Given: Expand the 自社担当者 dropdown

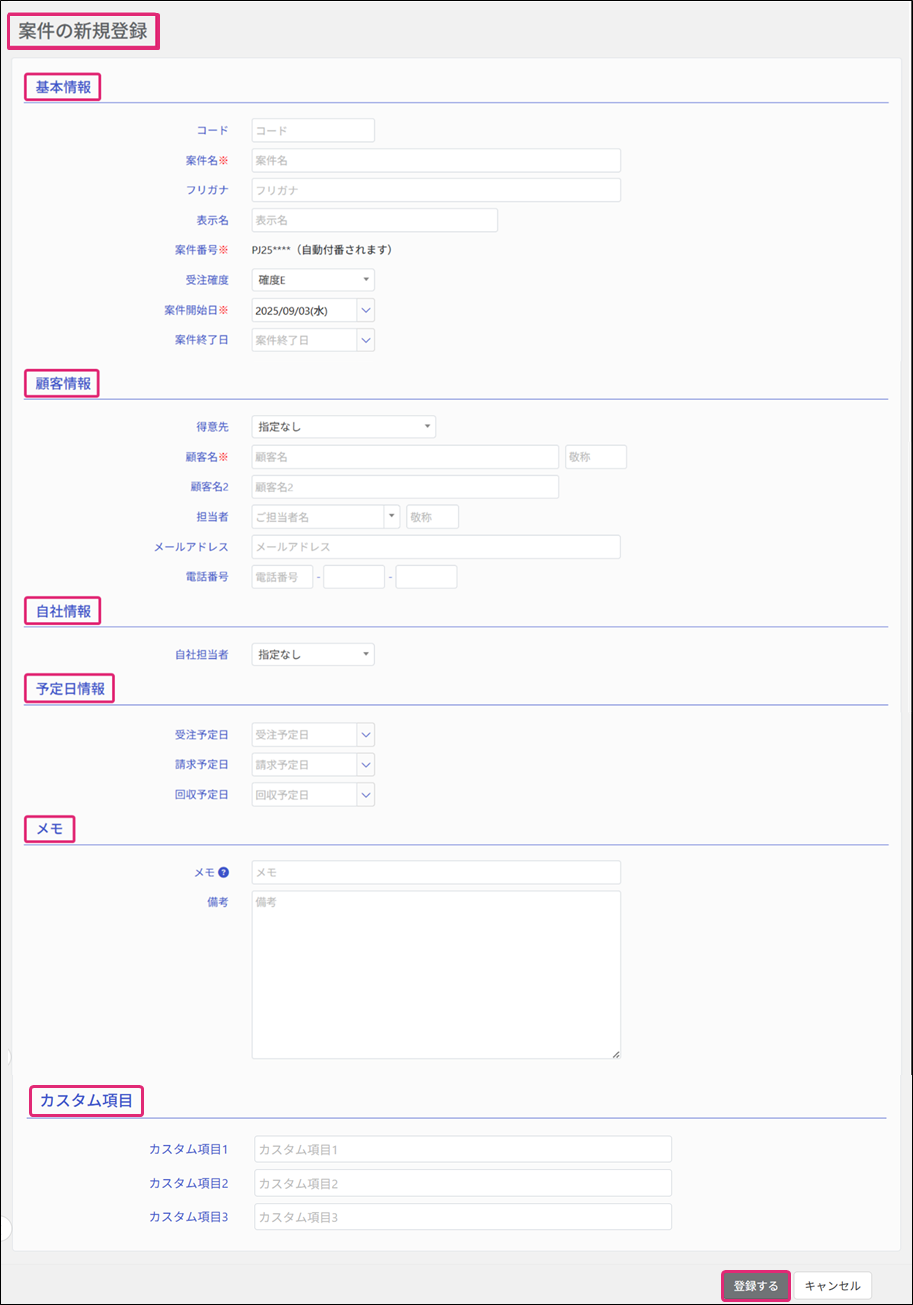Looking at the screenshot, I should 313,655.
